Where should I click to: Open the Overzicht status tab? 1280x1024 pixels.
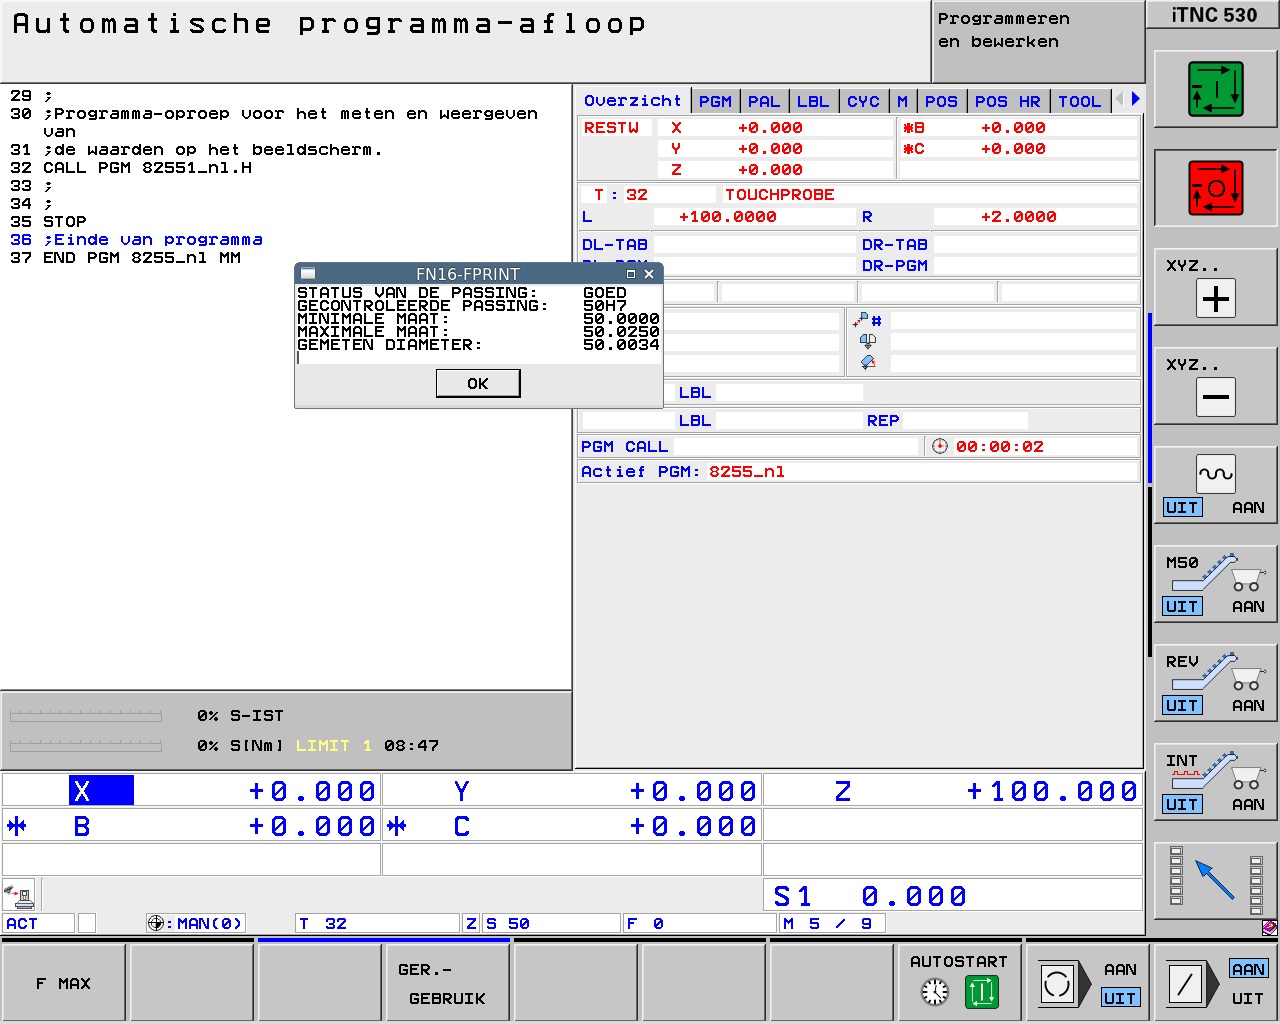click(x=633, y=101)
